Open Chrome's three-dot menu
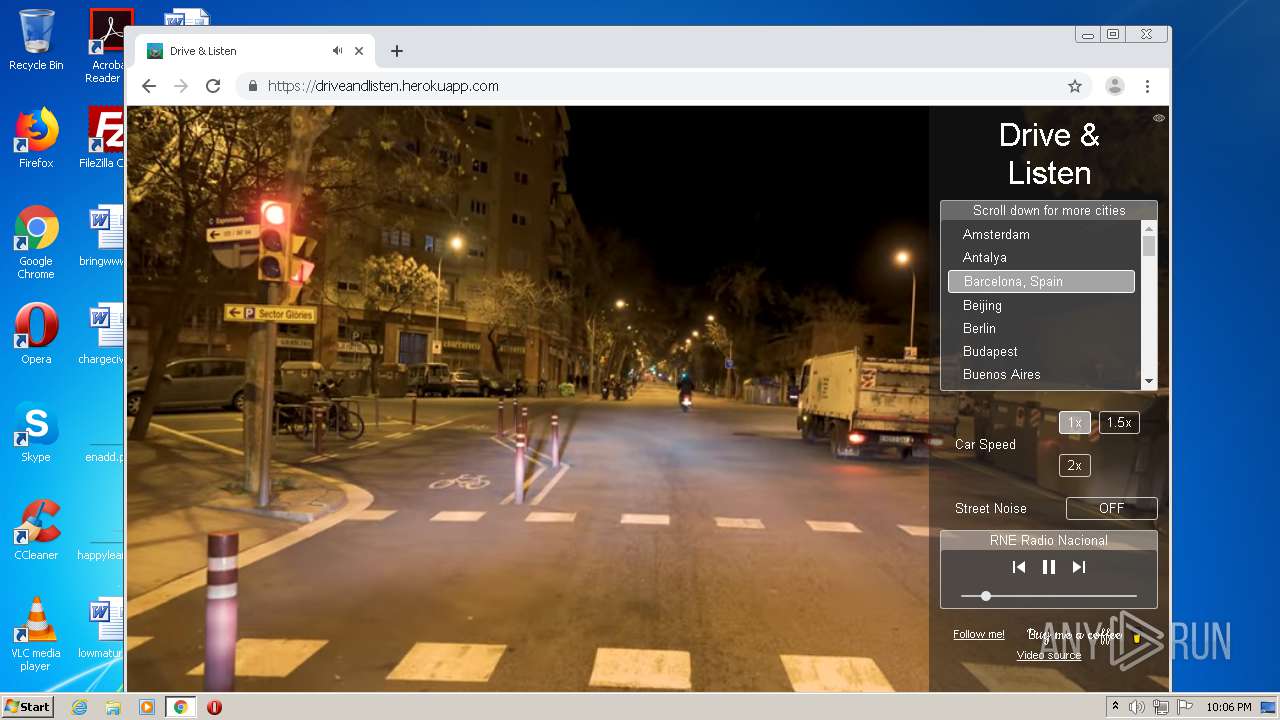Viewport: 1280px width, 720px height. (x=1147, y=86)
